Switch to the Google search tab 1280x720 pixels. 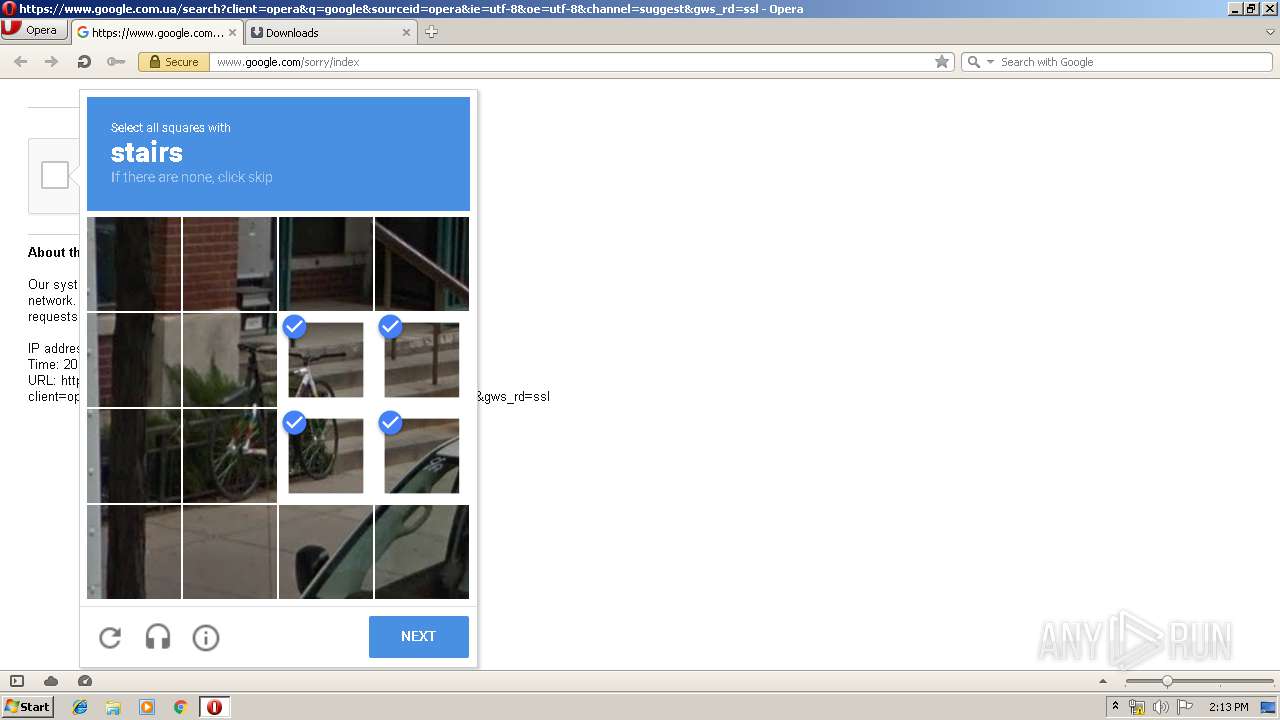click(x=157, y=32)
